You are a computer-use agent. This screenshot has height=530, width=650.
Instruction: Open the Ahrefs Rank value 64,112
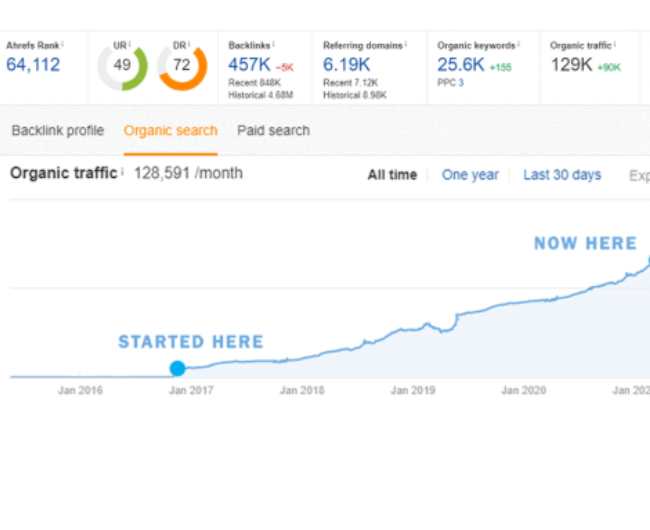coord(33,65)
